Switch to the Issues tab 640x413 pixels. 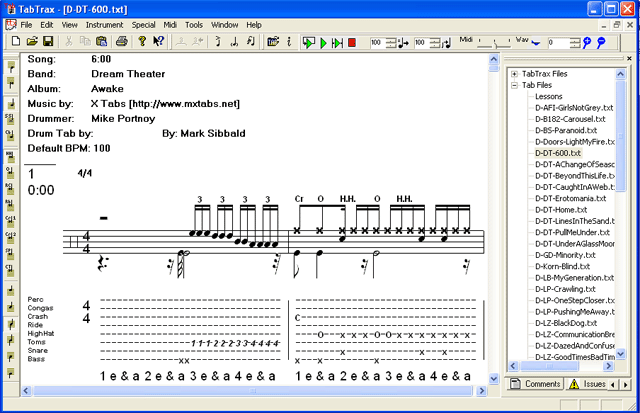pyautogui.click(x=587, y=384)
